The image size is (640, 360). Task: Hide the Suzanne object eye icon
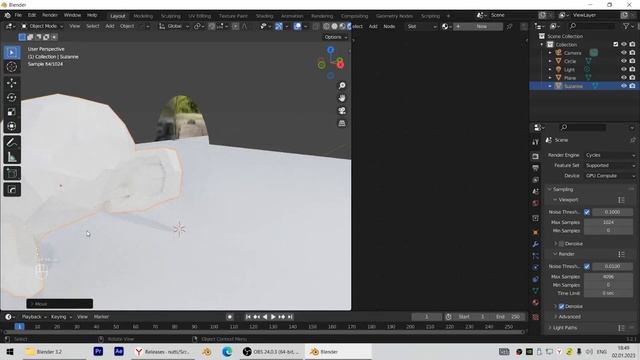624,86
